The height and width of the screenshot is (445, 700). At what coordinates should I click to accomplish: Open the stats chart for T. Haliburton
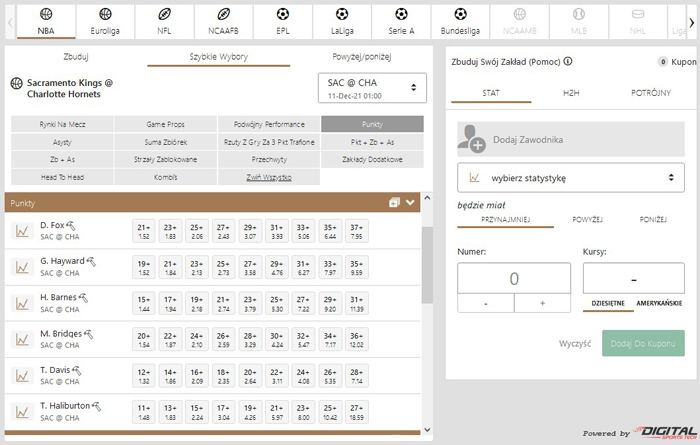pos(21,411)
